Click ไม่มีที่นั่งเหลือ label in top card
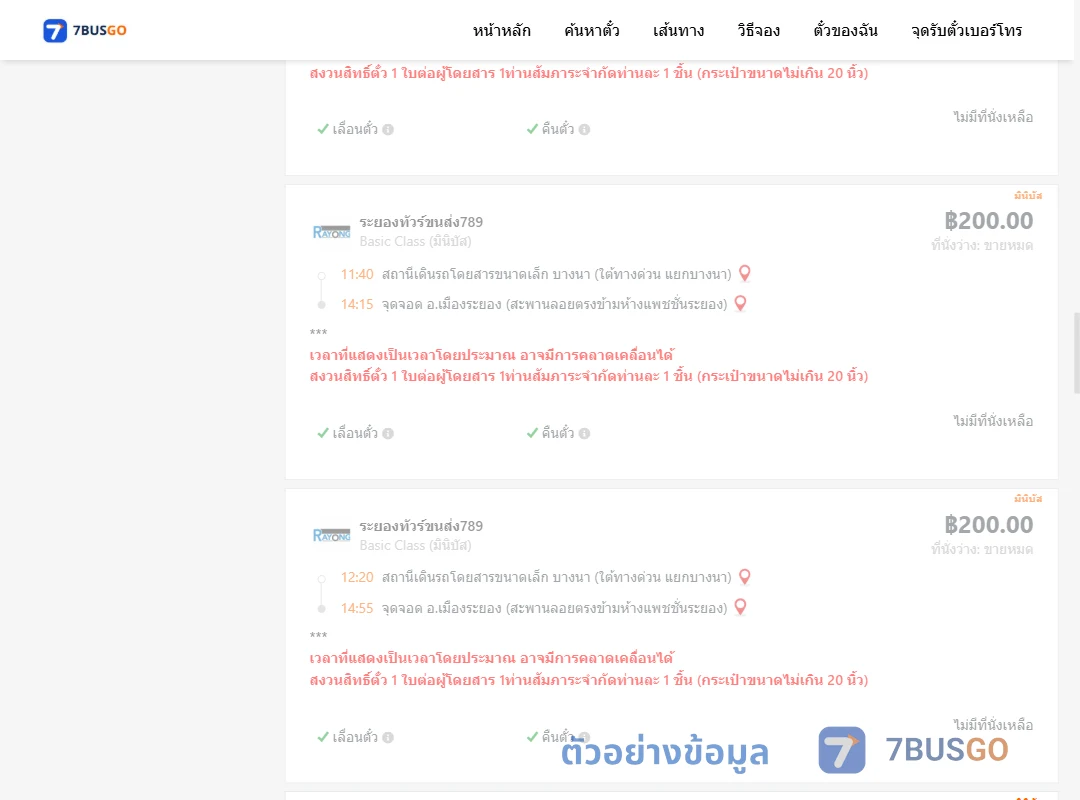 click(x=993, y=117)
